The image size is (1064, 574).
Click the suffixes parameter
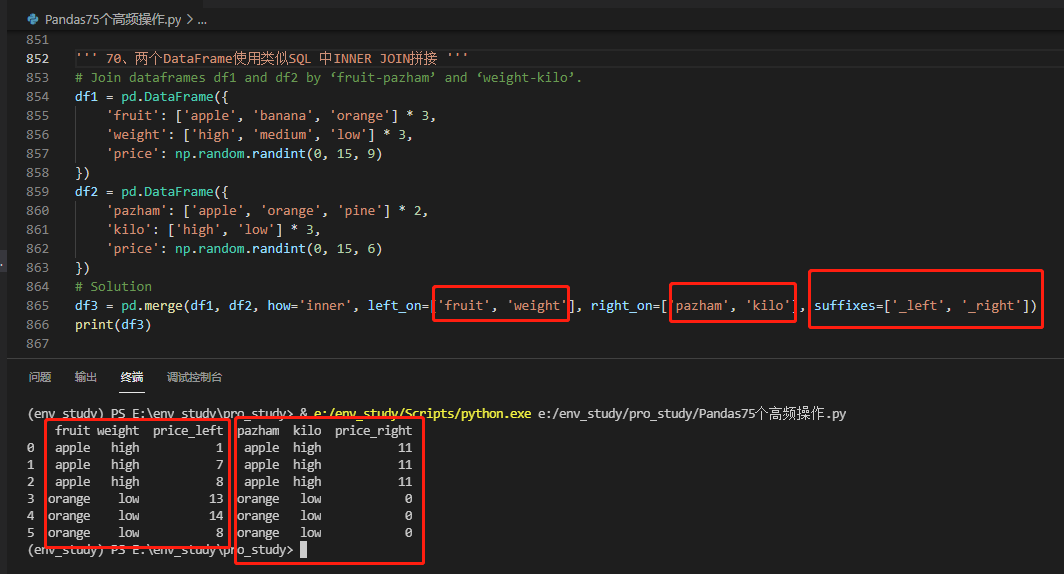[925, 305]
